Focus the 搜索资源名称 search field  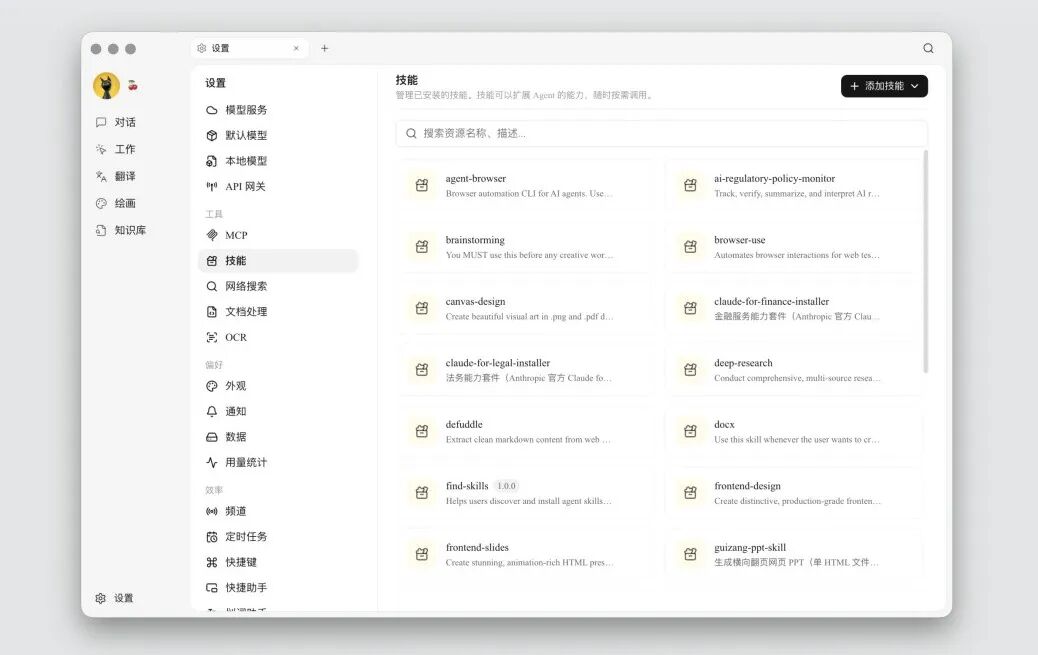661,133
